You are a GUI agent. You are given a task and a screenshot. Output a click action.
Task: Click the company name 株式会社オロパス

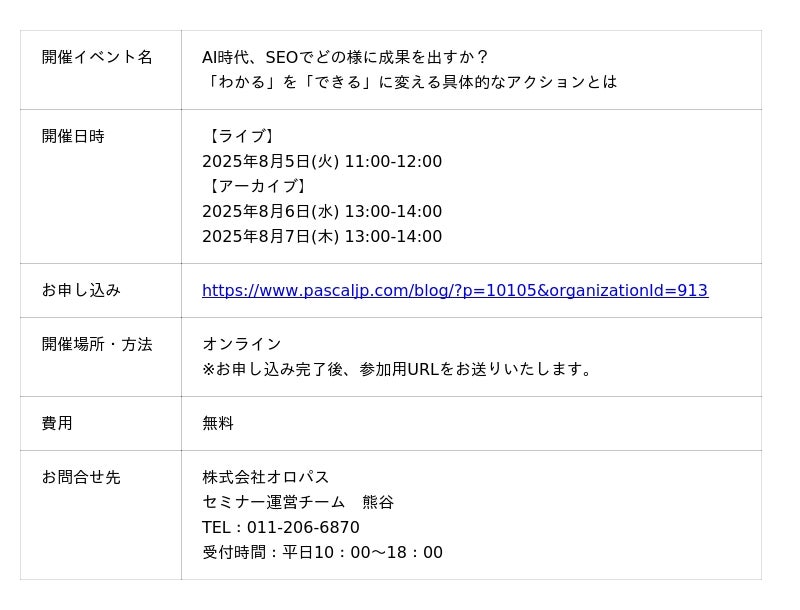[266, 477]
